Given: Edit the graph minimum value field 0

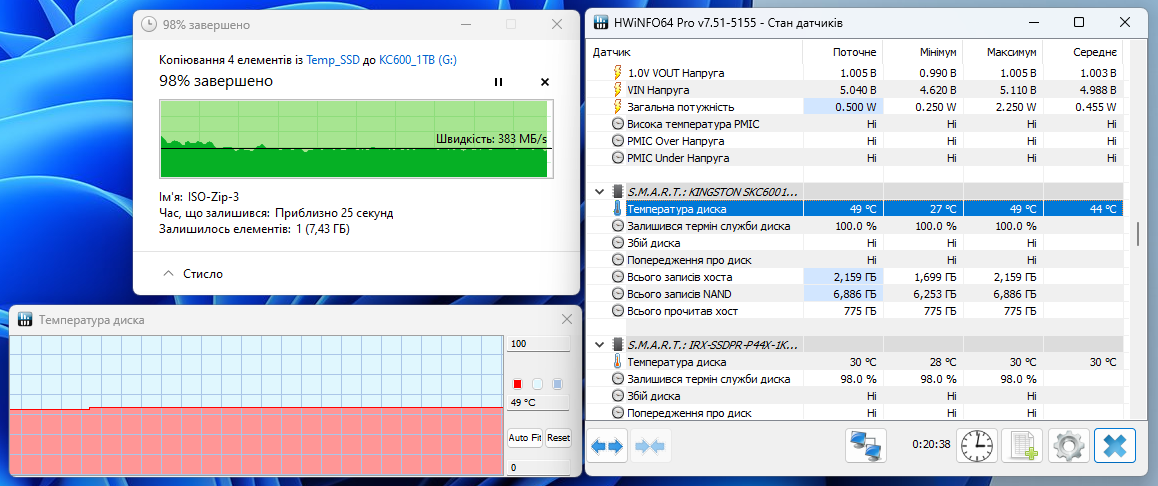Looking at the screenshot, I should click(538, 468).
